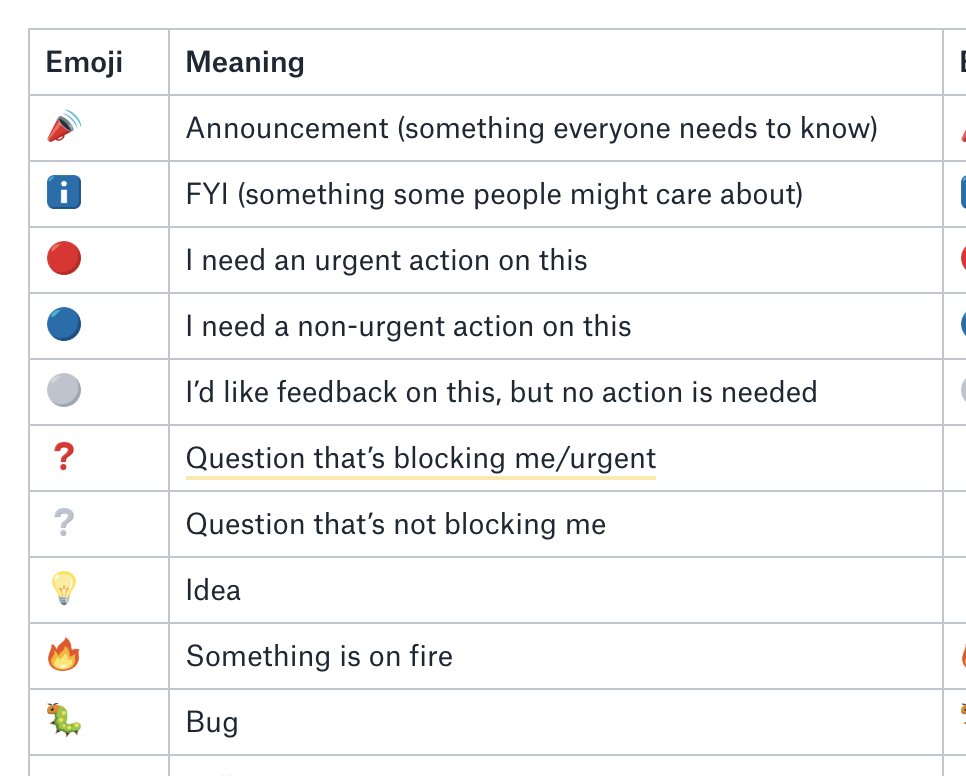966x776 pixels.
Task: Click the gray question mark emoji
Action: point(64,522)
